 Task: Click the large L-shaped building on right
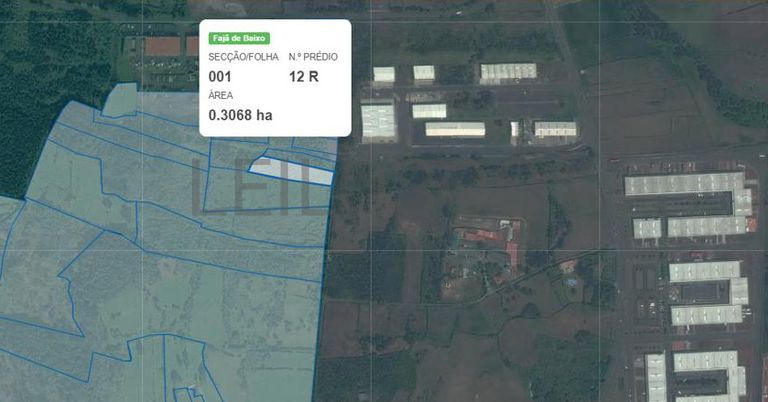point(690,195)
